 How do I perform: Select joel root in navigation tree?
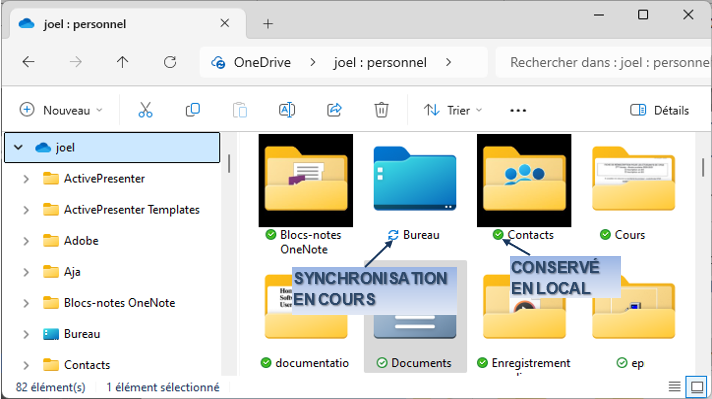click(x=112, y=147)
